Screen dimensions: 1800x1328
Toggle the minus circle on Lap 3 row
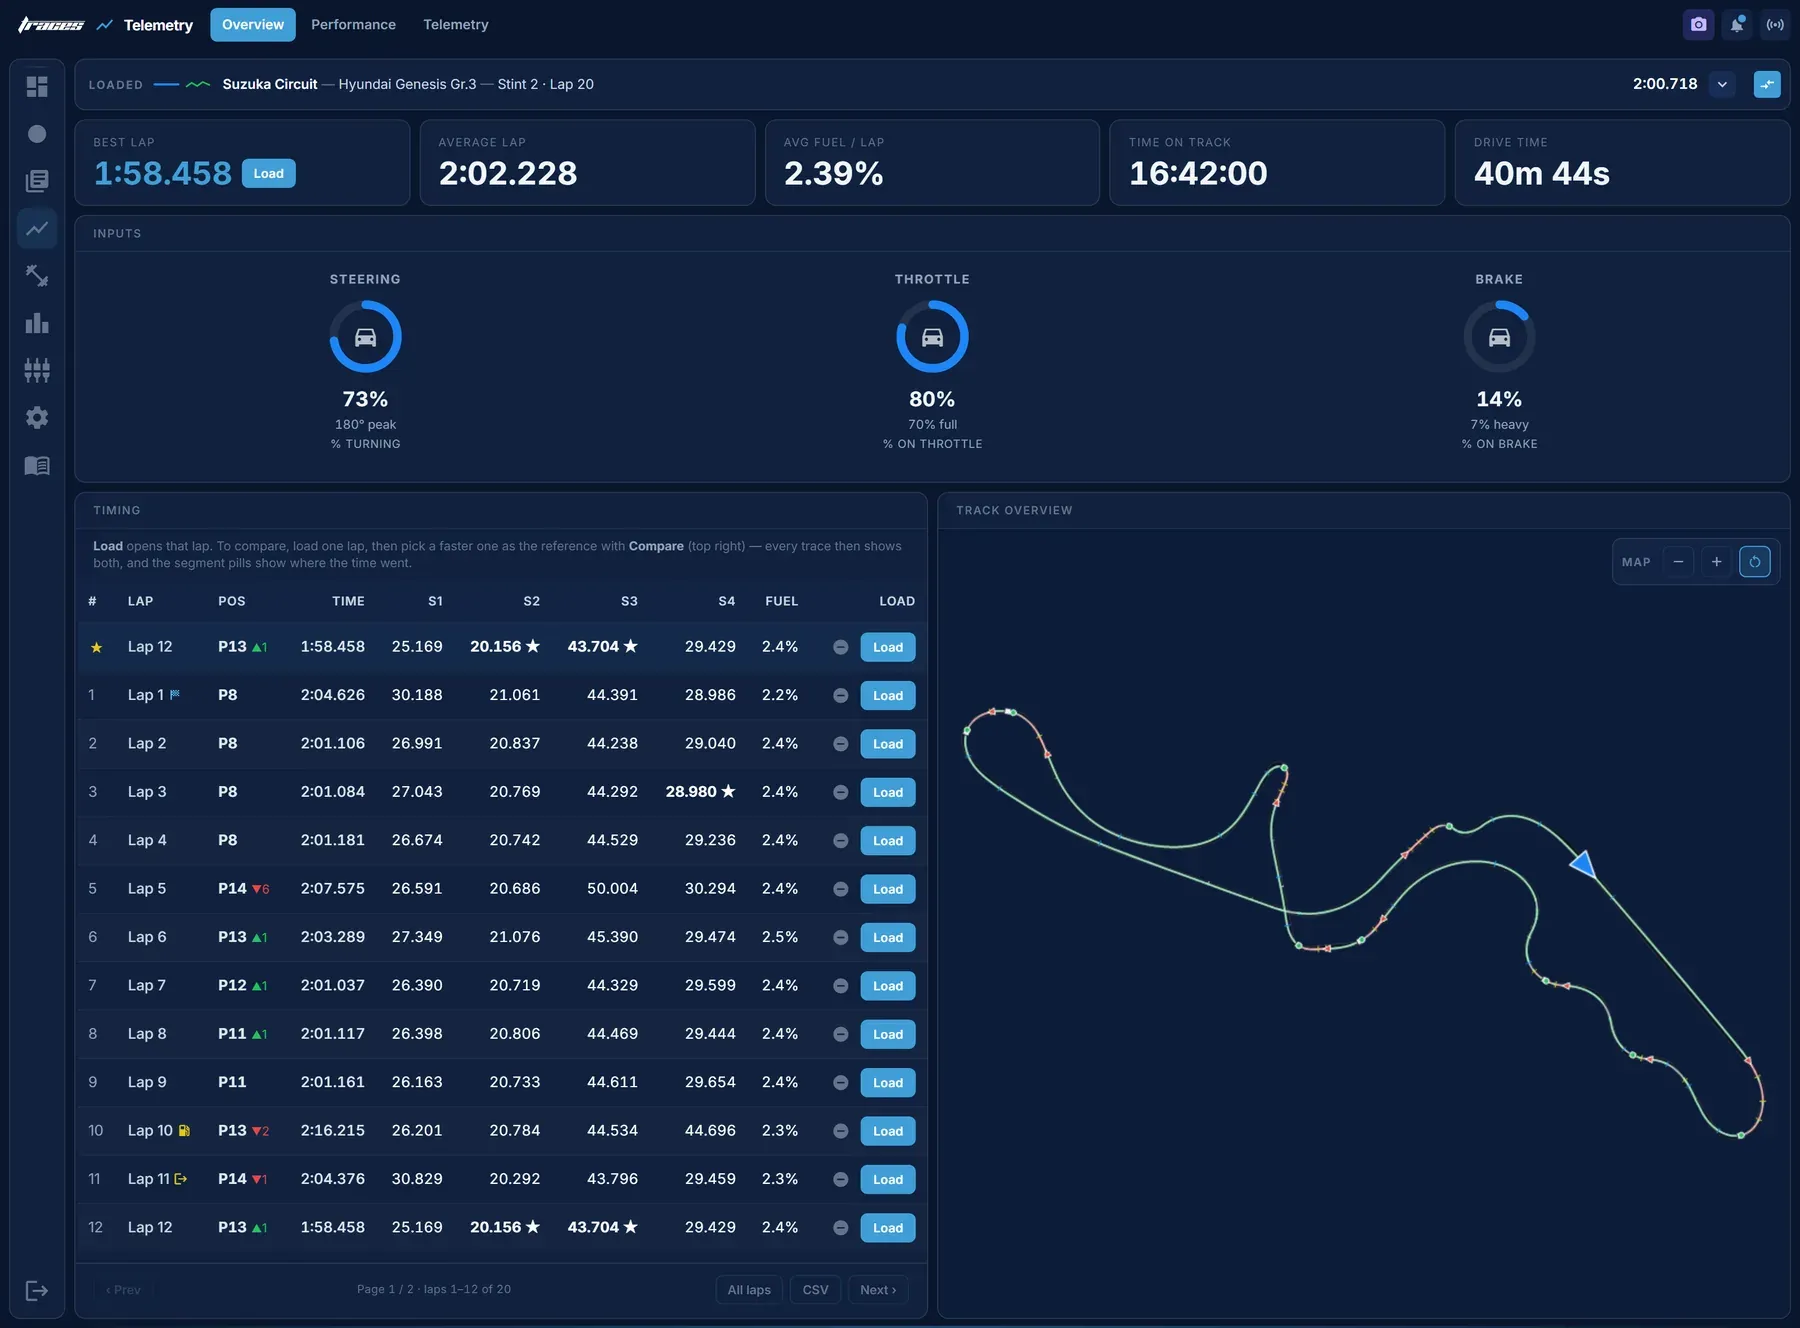[841, 792]
